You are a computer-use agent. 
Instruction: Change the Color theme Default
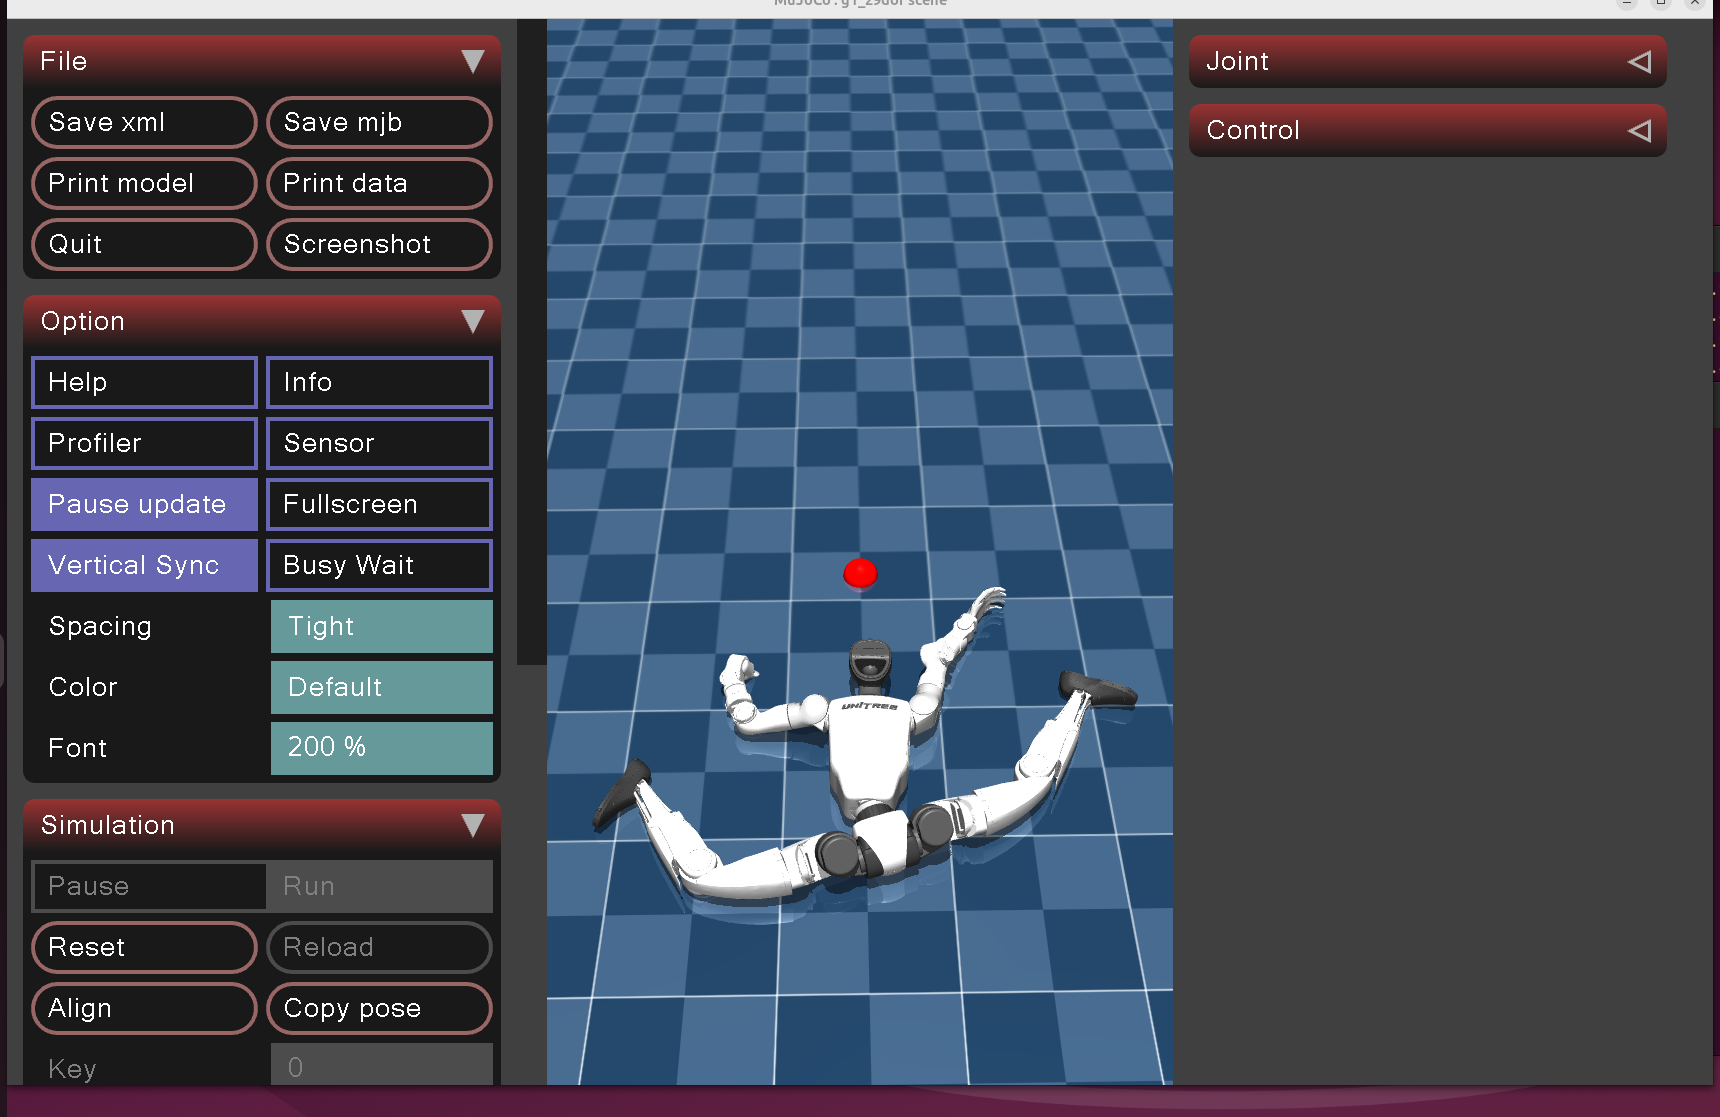[381, 687]
